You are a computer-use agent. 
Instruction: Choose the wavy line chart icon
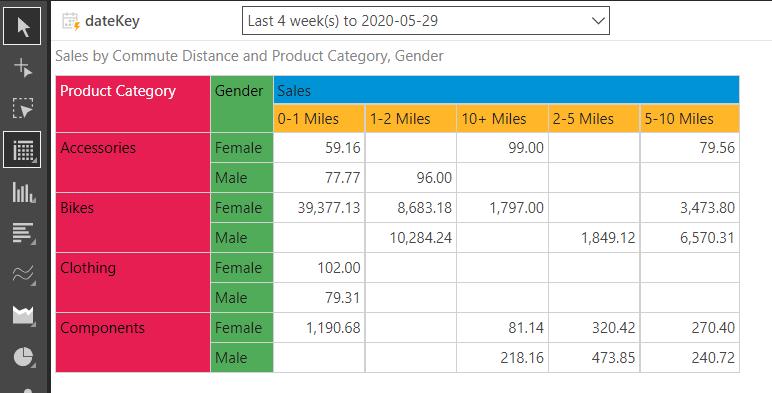click(x=23, y=274)
